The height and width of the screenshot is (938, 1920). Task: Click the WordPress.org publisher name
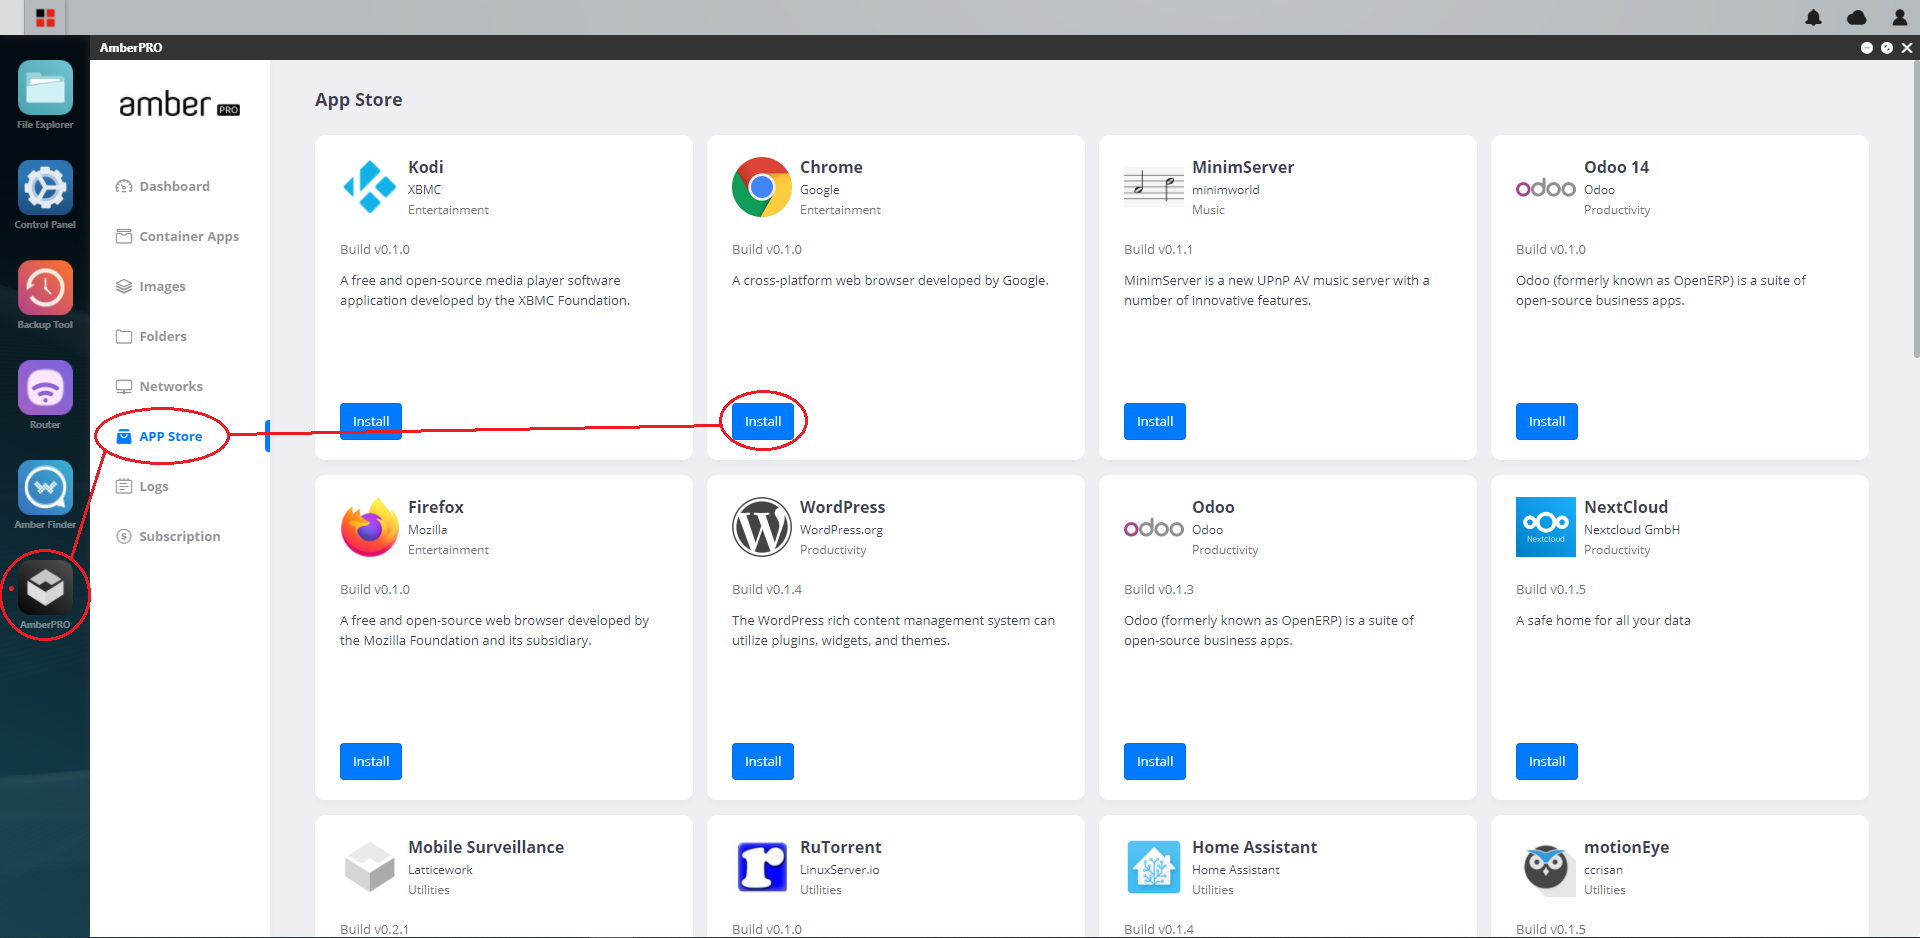[x=841, y=530]
